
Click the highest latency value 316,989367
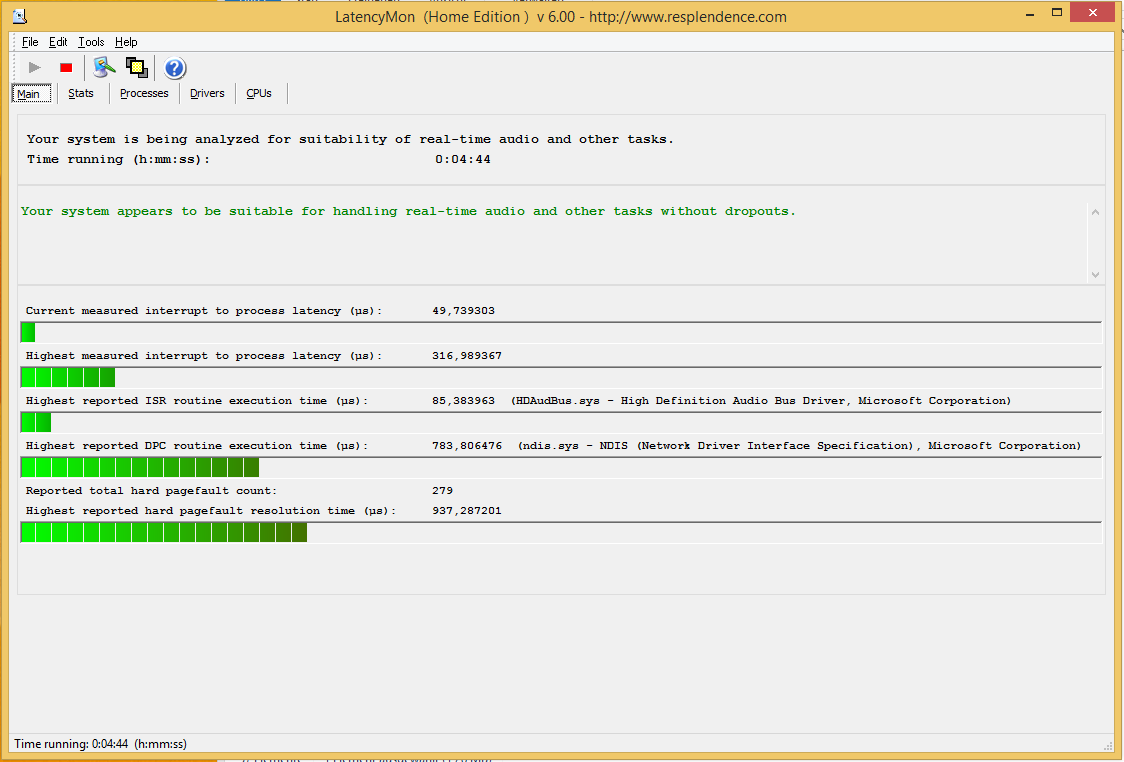[x=467, y=356]
